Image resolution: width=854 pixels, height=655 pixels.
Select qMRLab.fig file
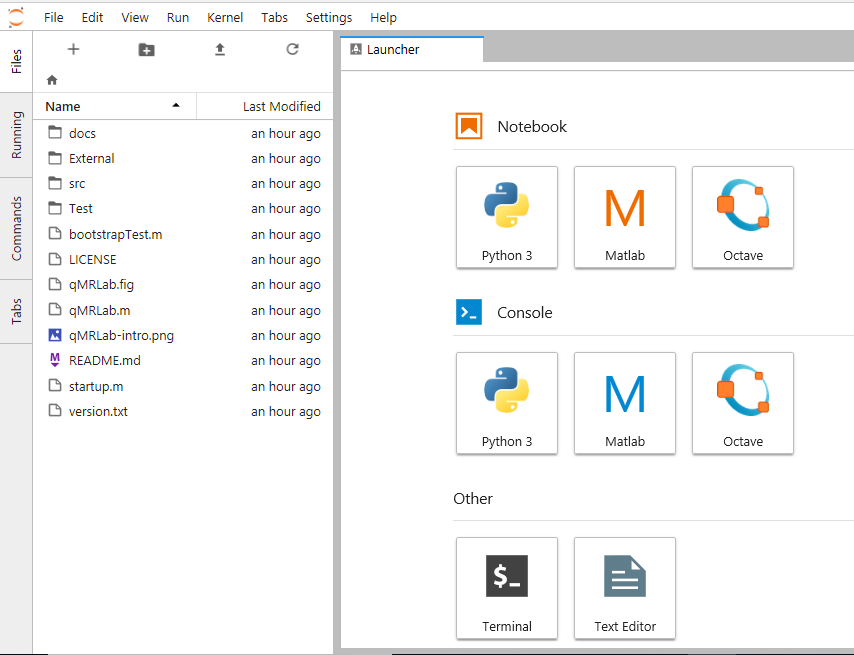183,285
